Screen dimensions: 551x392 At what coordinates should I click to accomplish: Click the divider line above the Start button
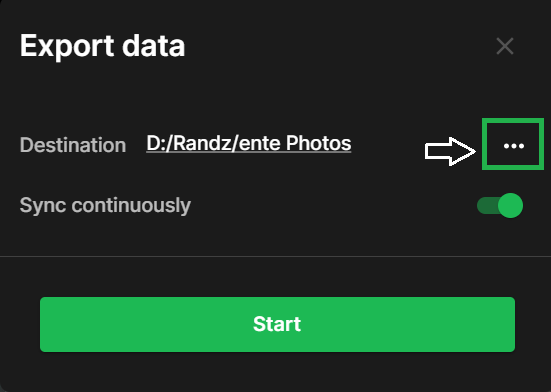(x=276, y=256)
